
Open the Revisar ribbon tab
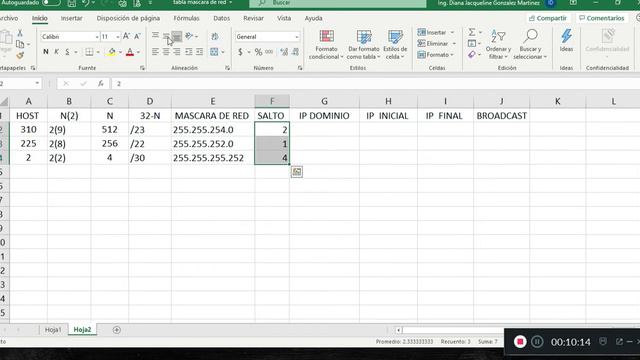(x=253, y=18)
